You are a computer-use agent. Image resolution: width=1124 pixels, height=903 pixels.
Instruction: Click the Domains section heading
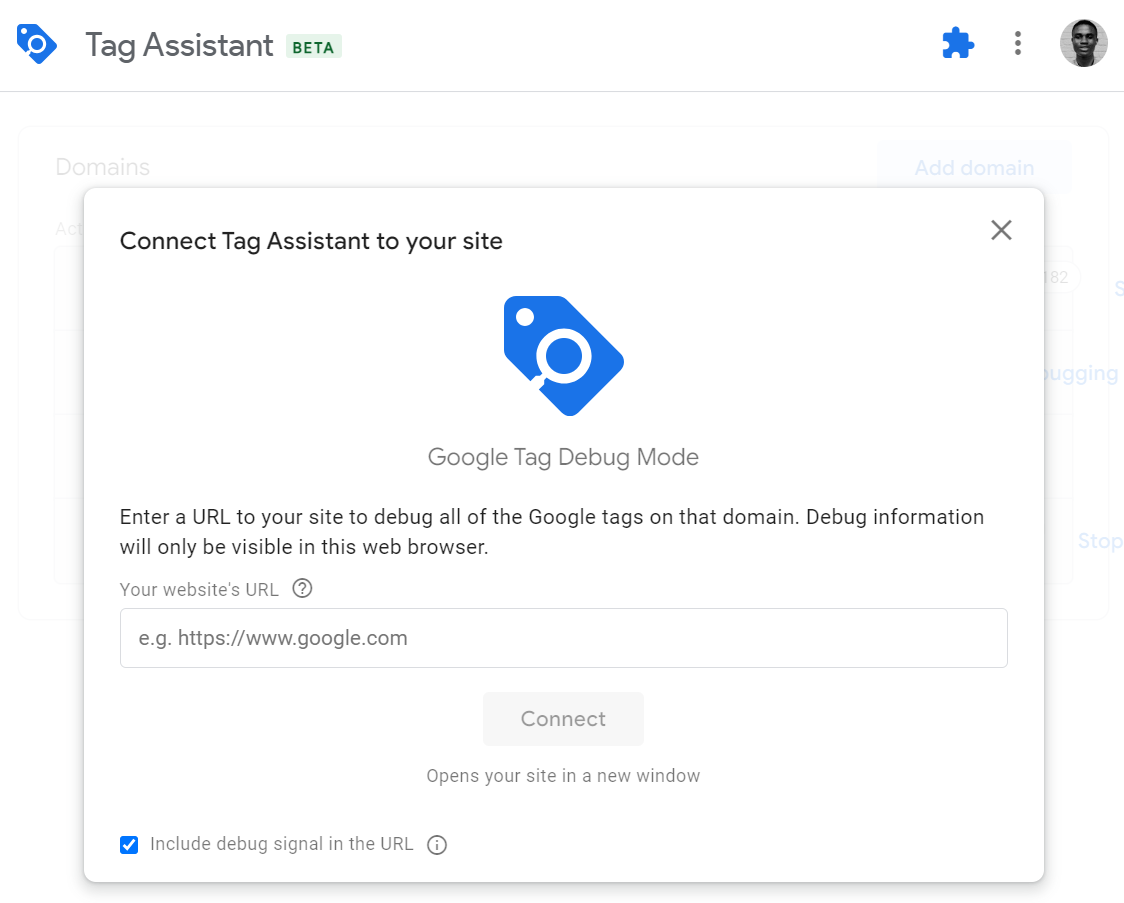coord(102,166)
